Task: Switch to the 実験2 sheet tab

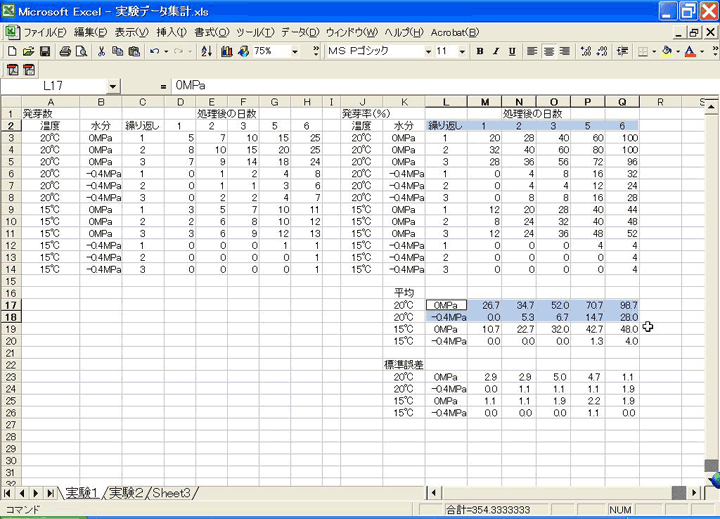Action: click(x=127, y=493)
